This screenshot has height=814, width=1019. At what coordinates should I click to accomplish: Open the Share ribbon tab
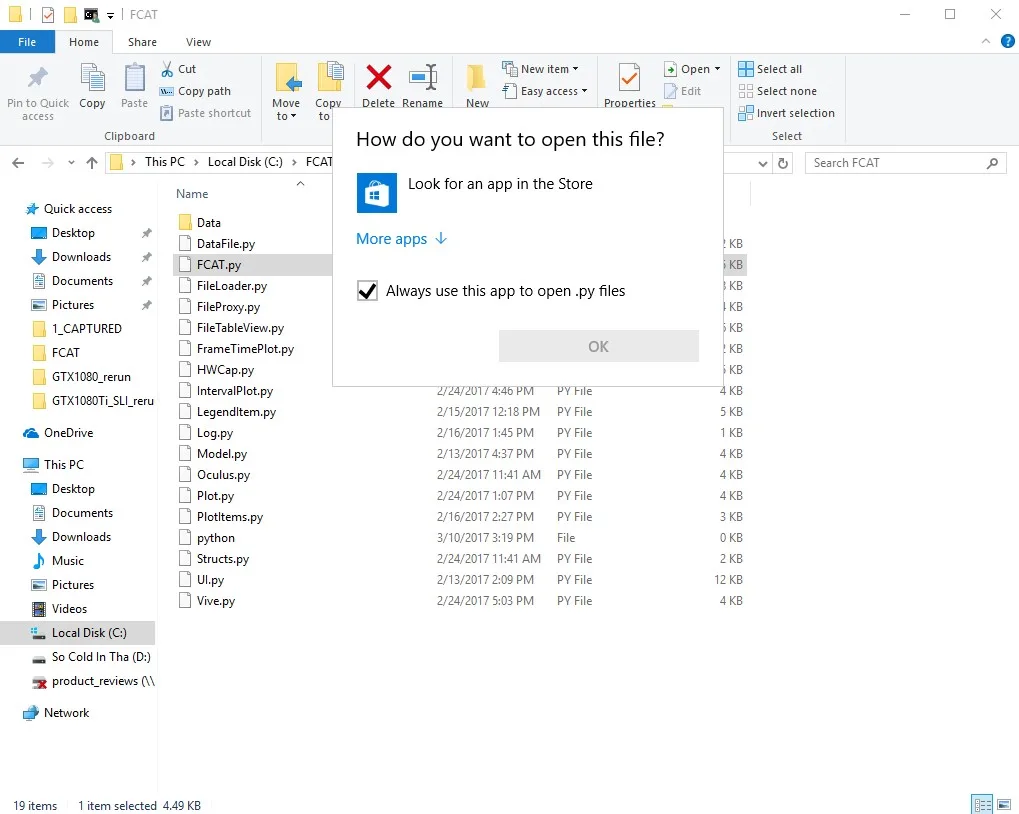point(142,42)
